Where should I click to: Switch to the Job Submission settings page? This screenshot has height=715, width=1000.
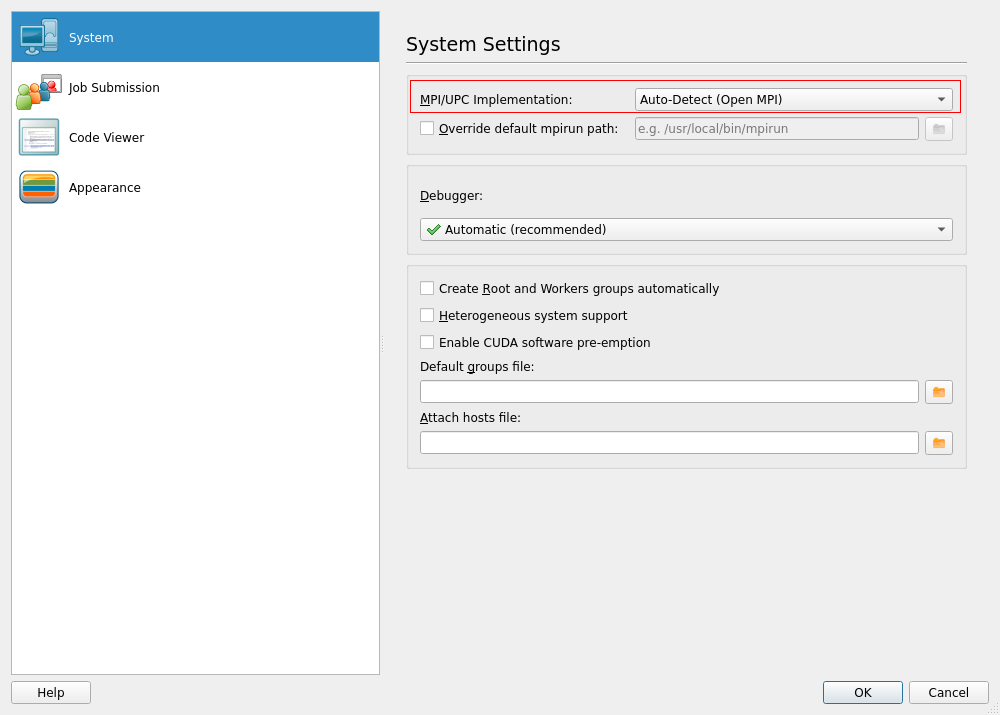tap(113, 87)
